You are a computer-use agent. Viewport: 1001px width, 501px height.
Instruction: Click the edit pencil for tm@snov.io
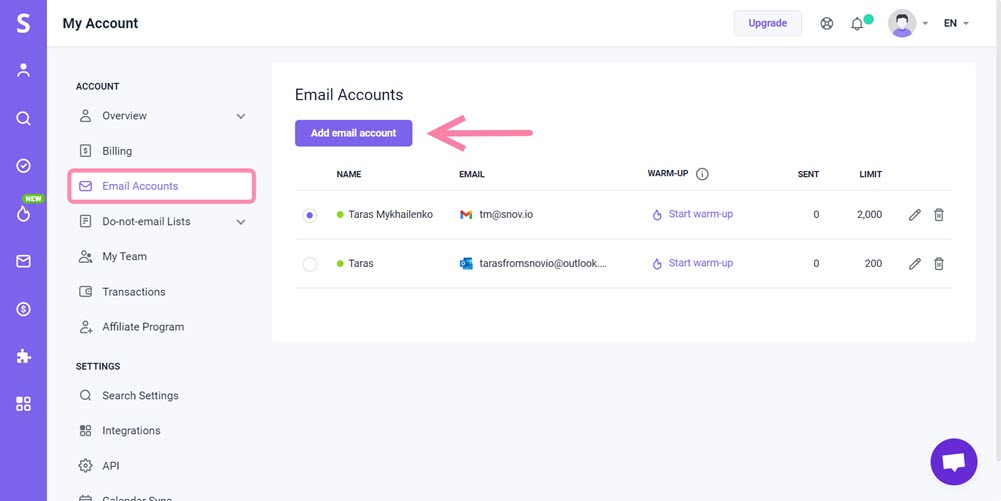click(914, 215)
